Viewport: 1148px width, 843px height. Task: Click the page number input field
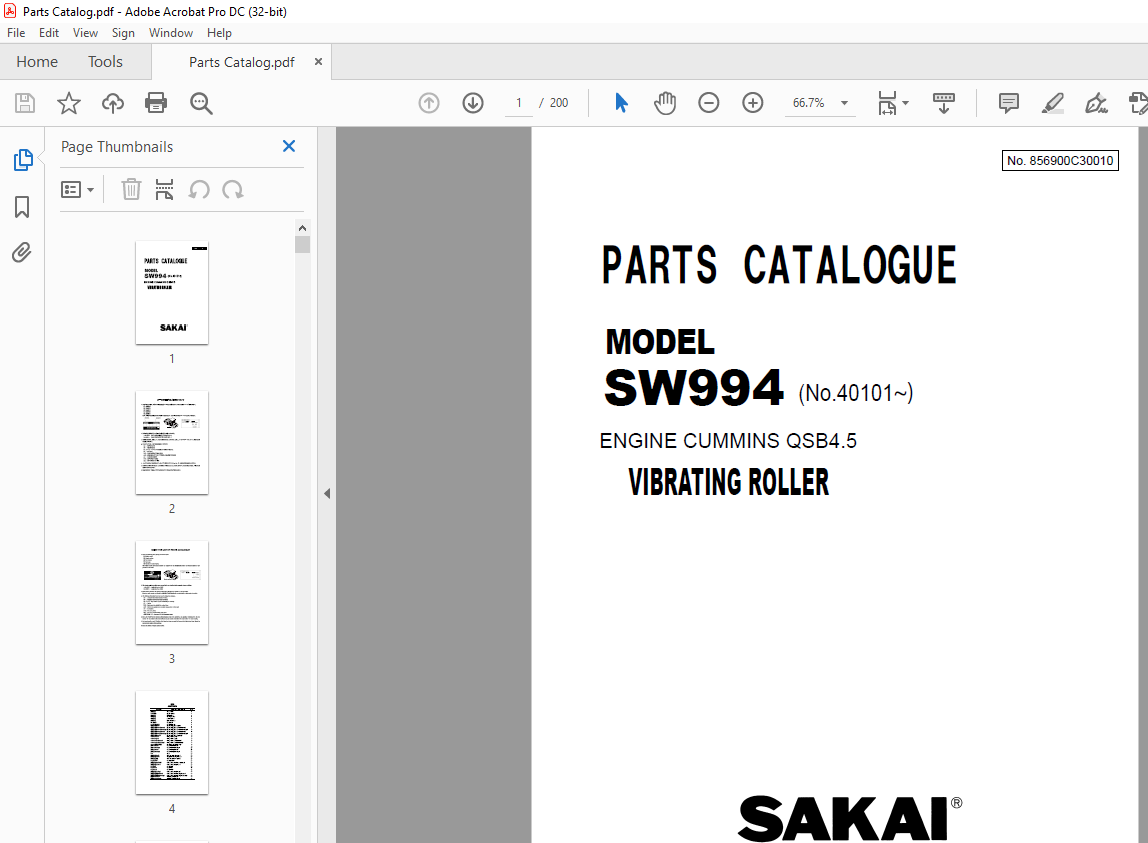[x=519, y=103]
